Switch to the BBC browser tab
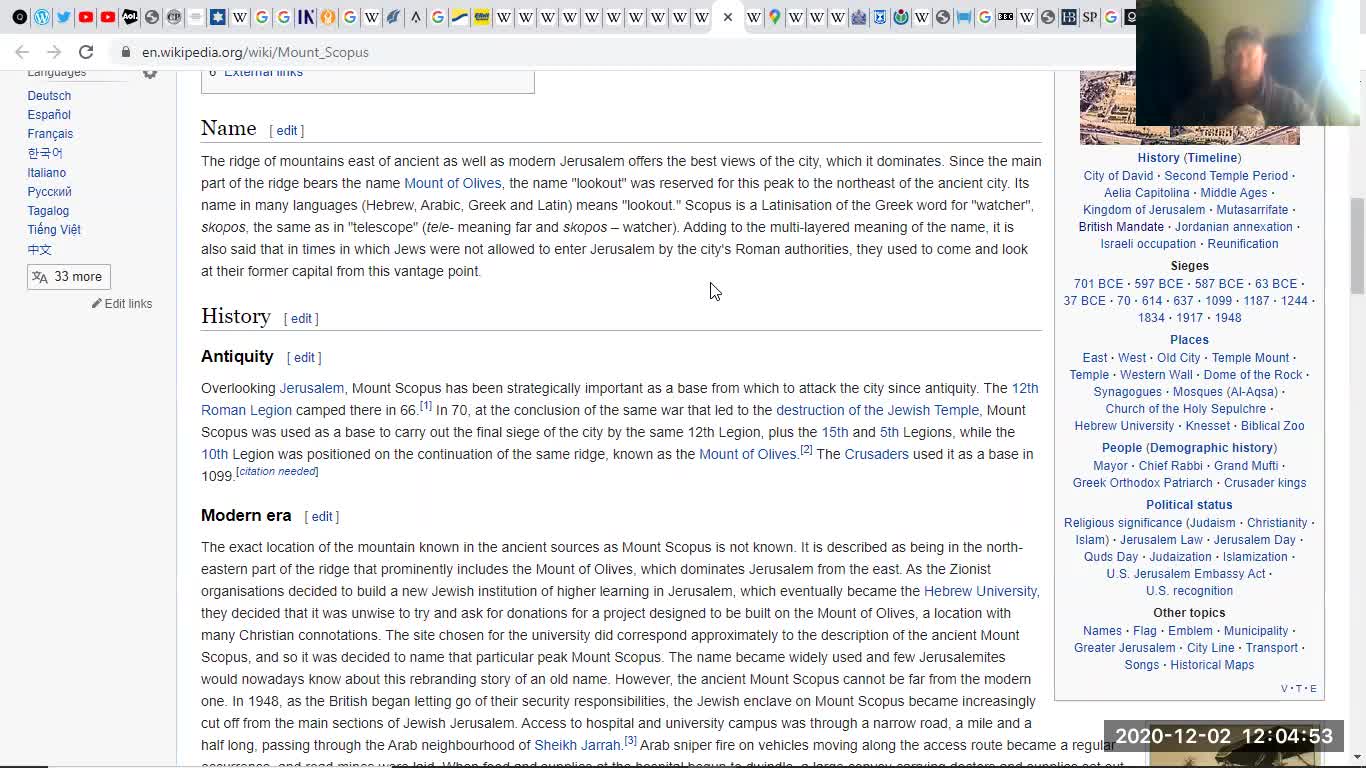The image size is (1366, 768). coord(1005,17)
